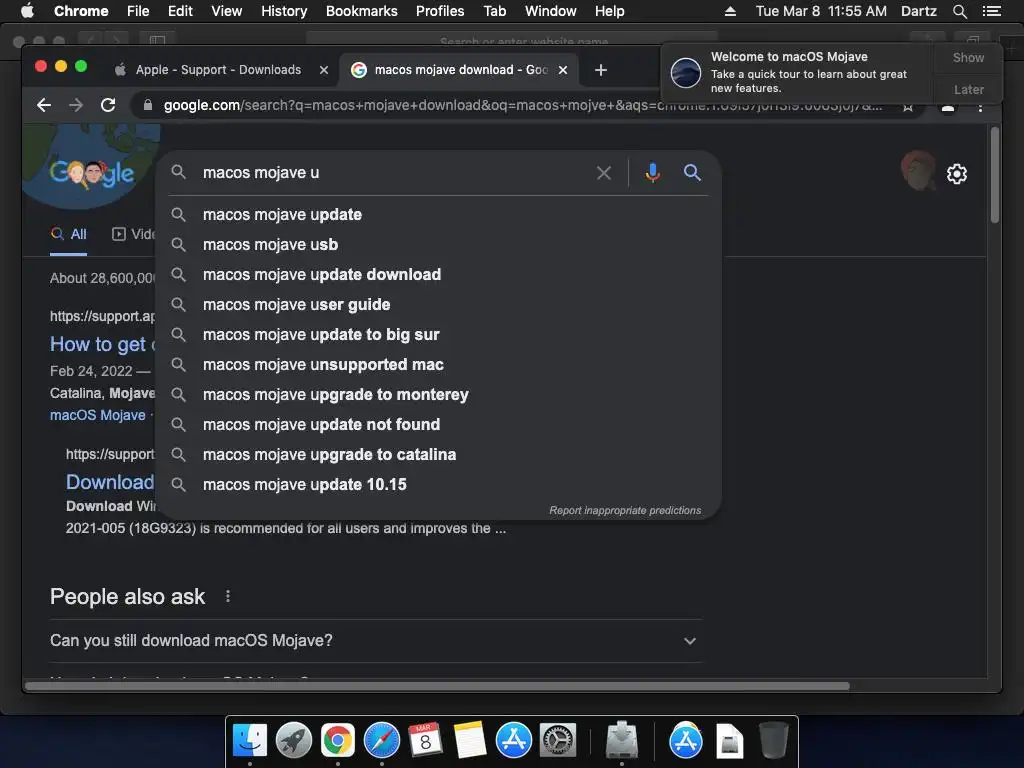Open Calendar icon in the Dock
1024x768 pixels.
click(426, 741)
